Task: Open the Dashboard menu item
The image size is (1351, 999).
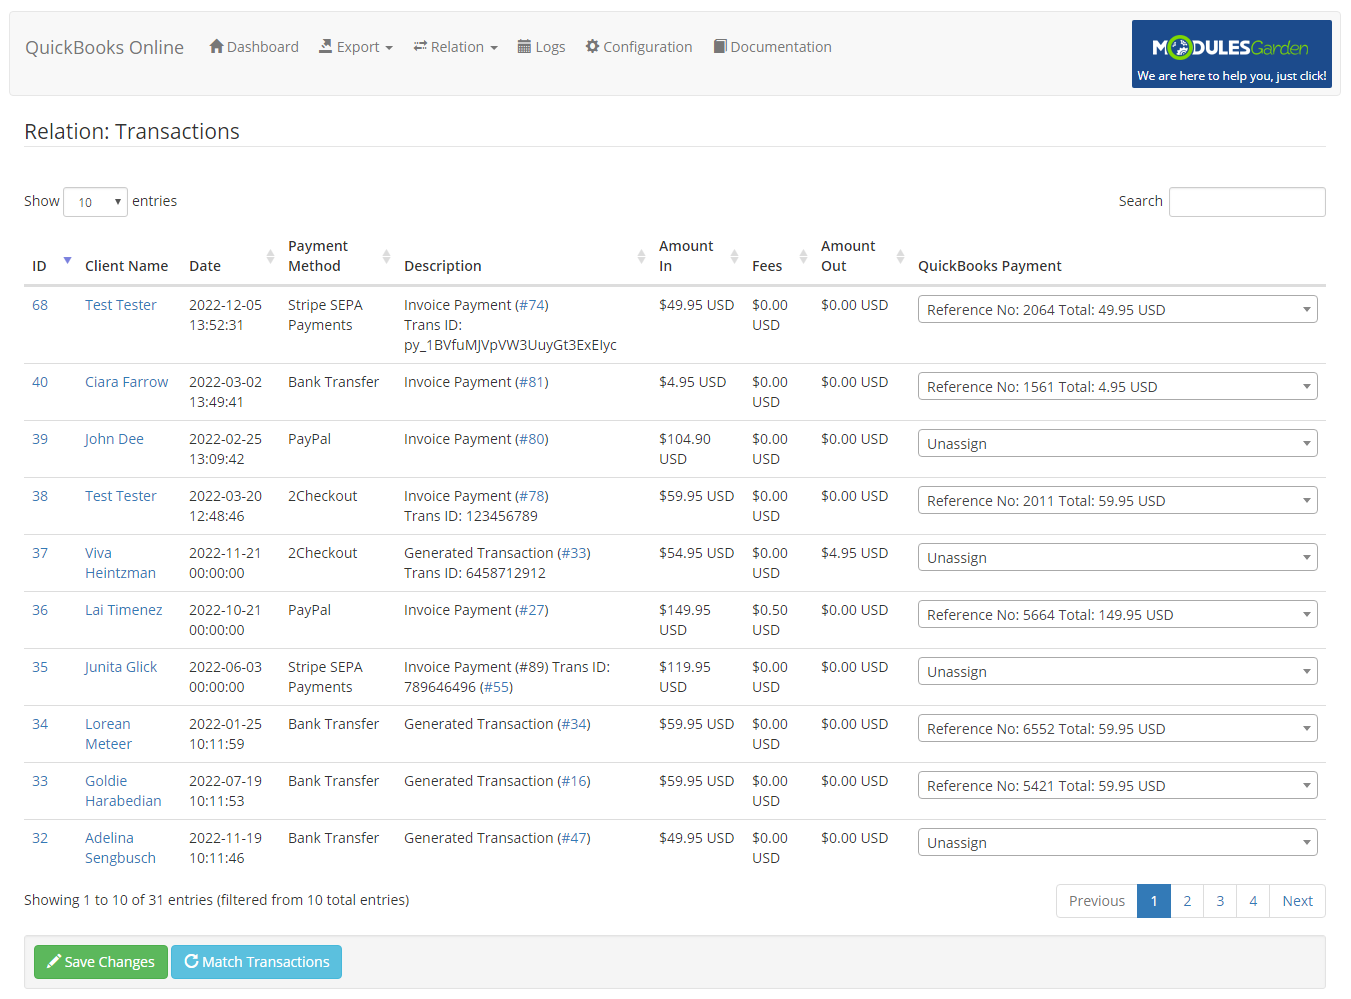Action: (254, 47)
